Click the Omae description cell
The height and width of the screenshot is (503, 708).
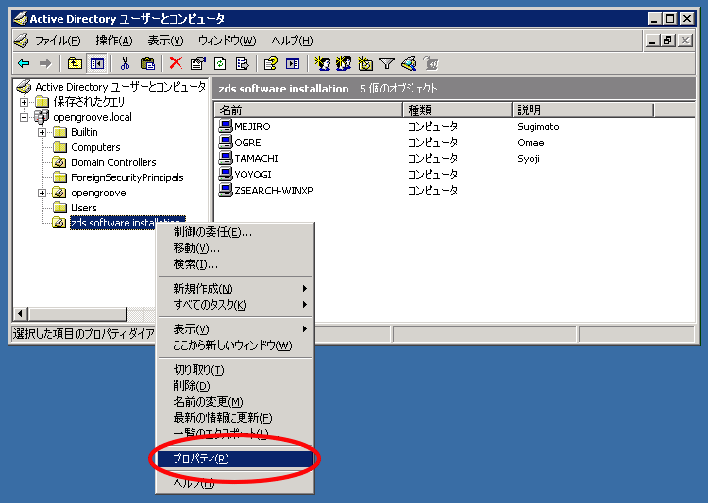coord(531,142)
